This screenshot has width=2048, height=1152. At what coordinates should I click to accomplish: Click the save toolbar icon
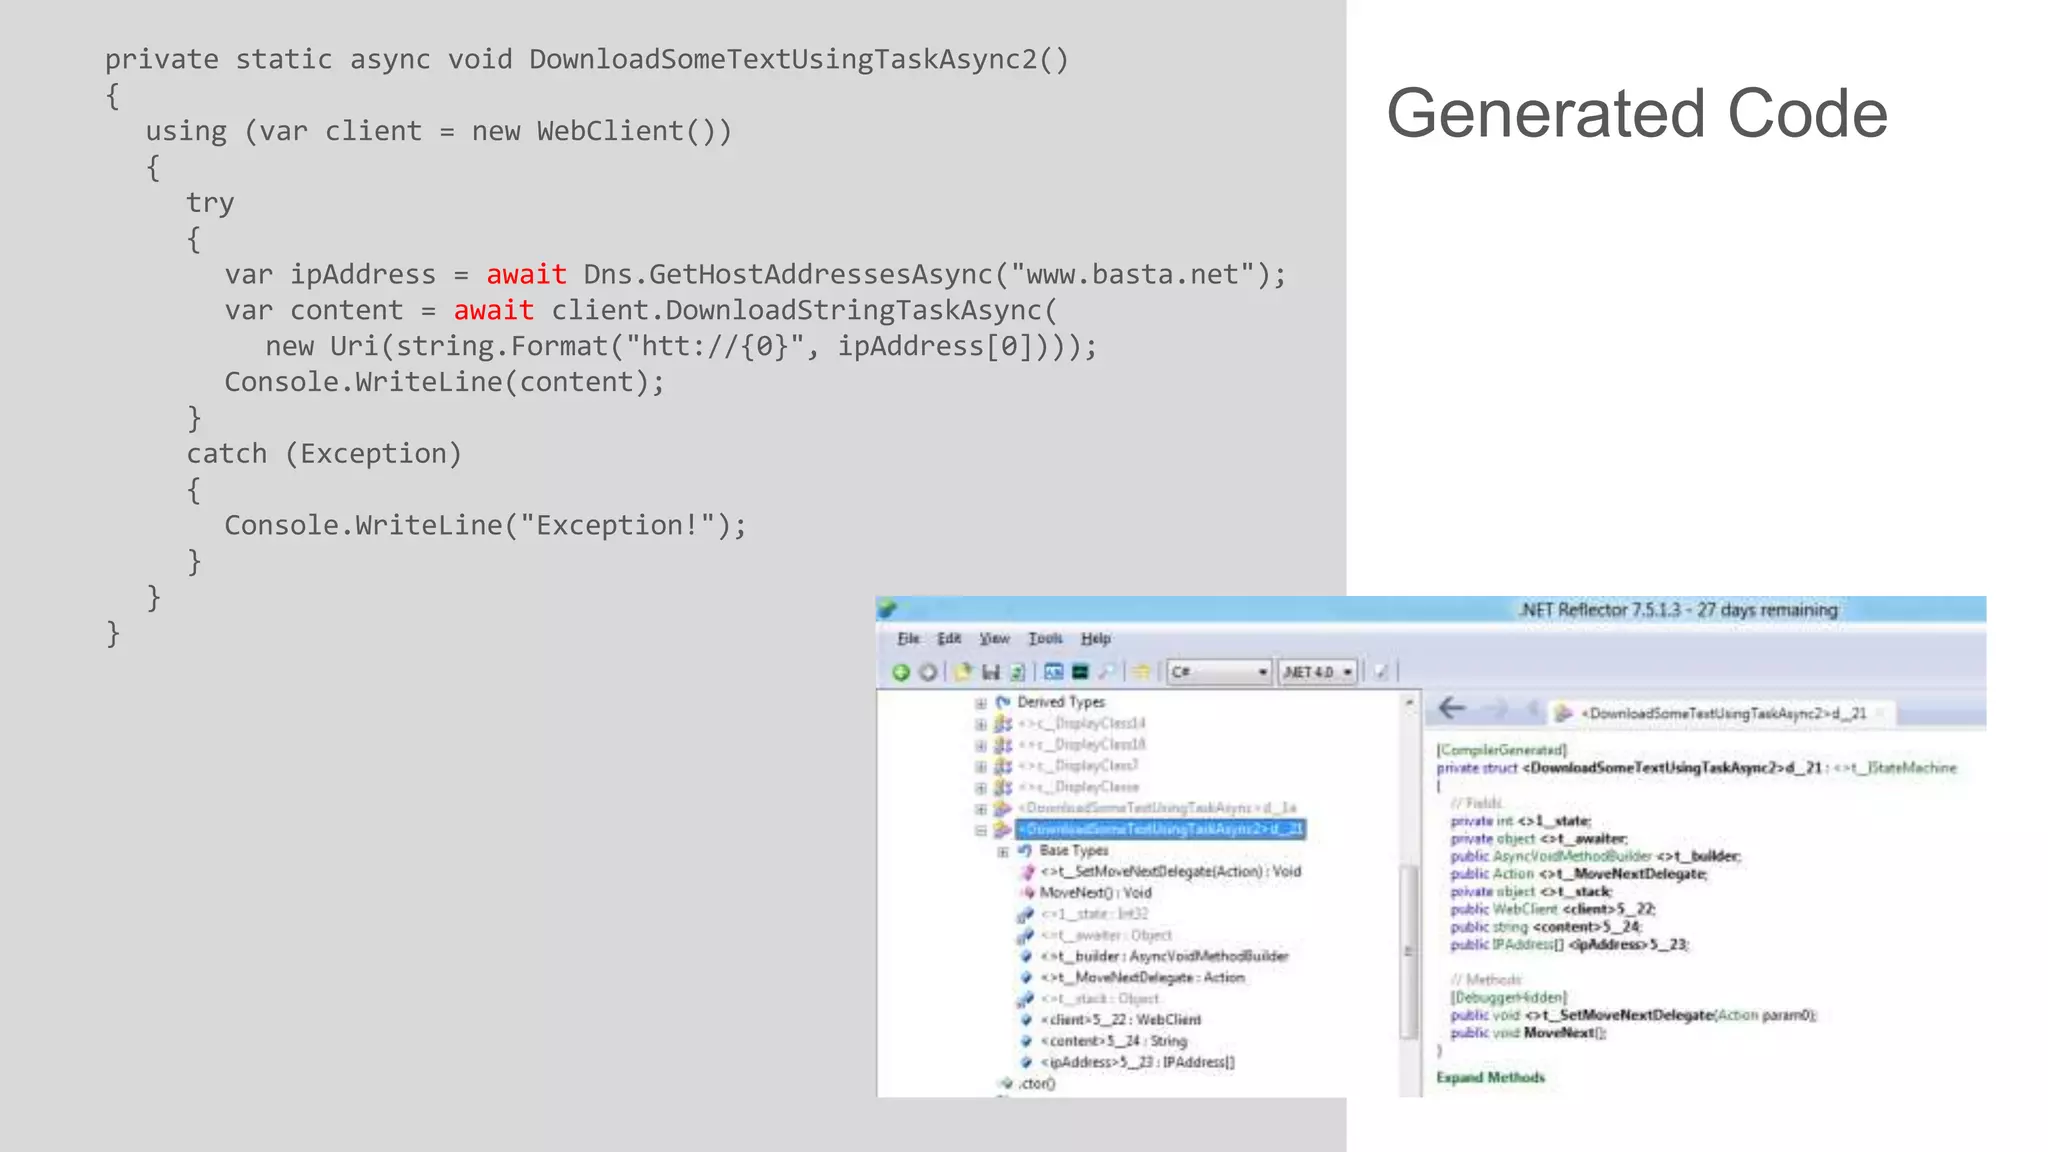tap(991, 672)
